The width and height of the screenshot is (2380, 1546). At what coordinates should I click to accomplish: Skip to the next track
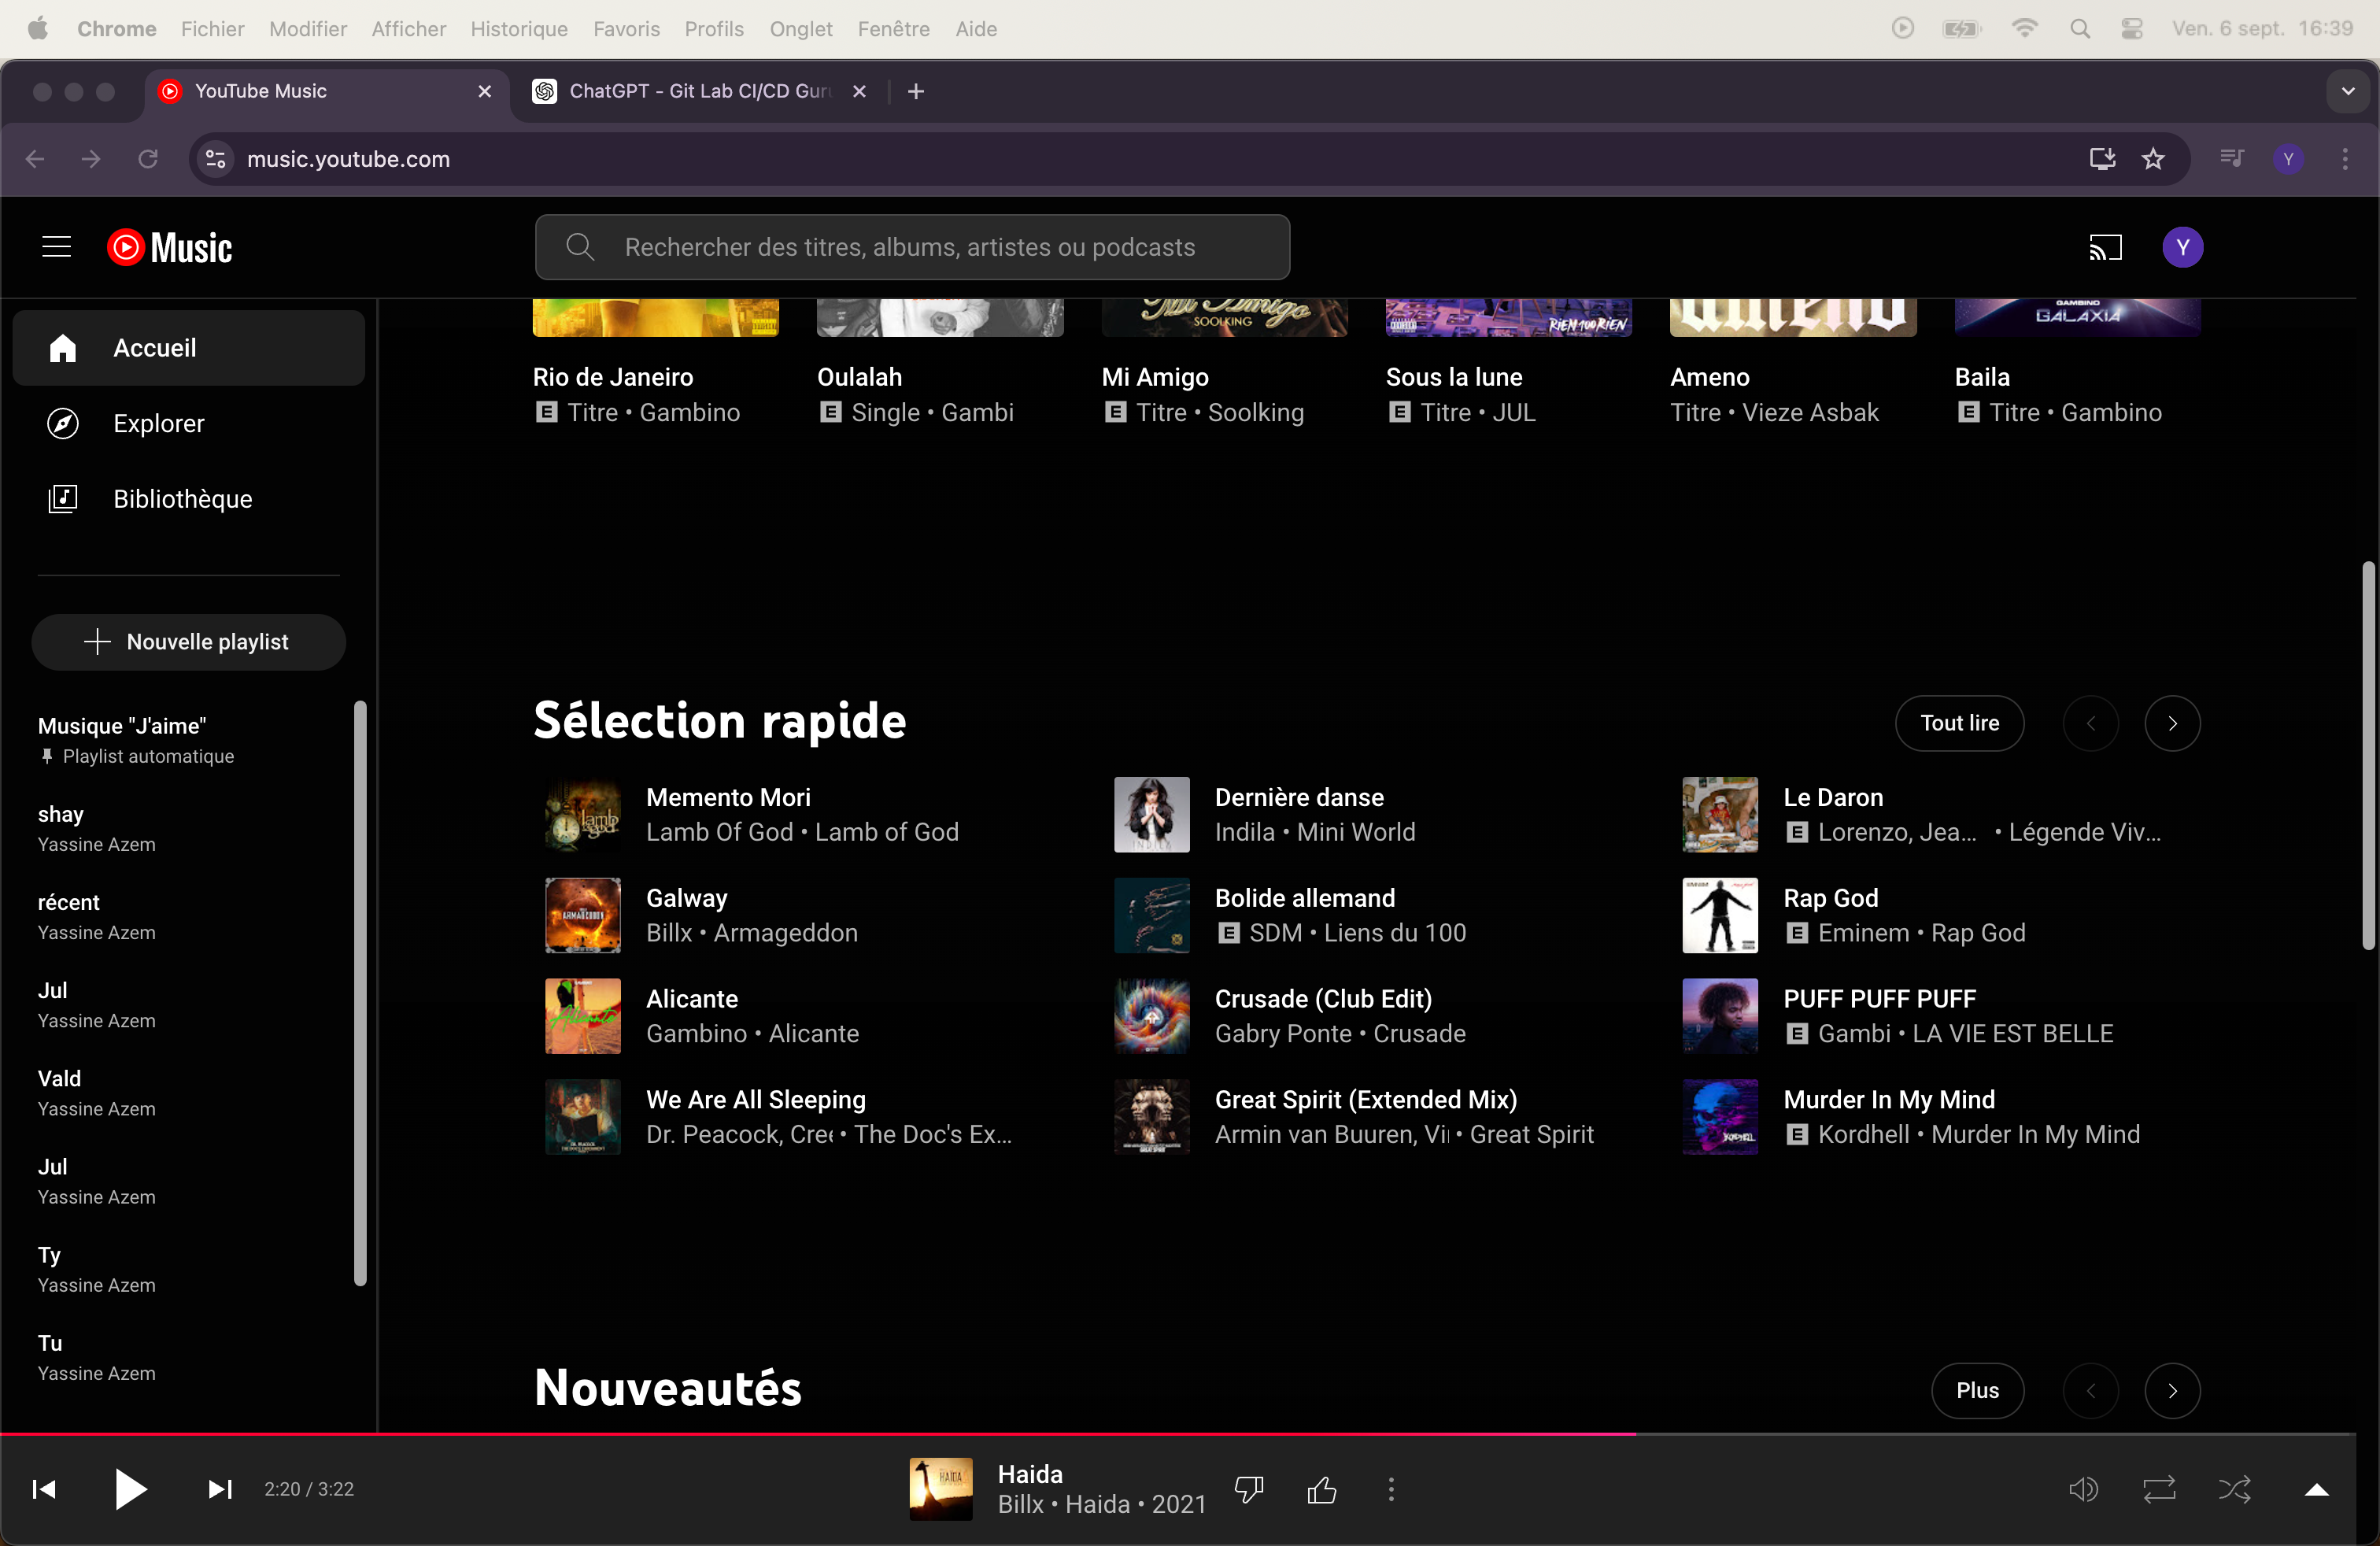(220, 1489)
